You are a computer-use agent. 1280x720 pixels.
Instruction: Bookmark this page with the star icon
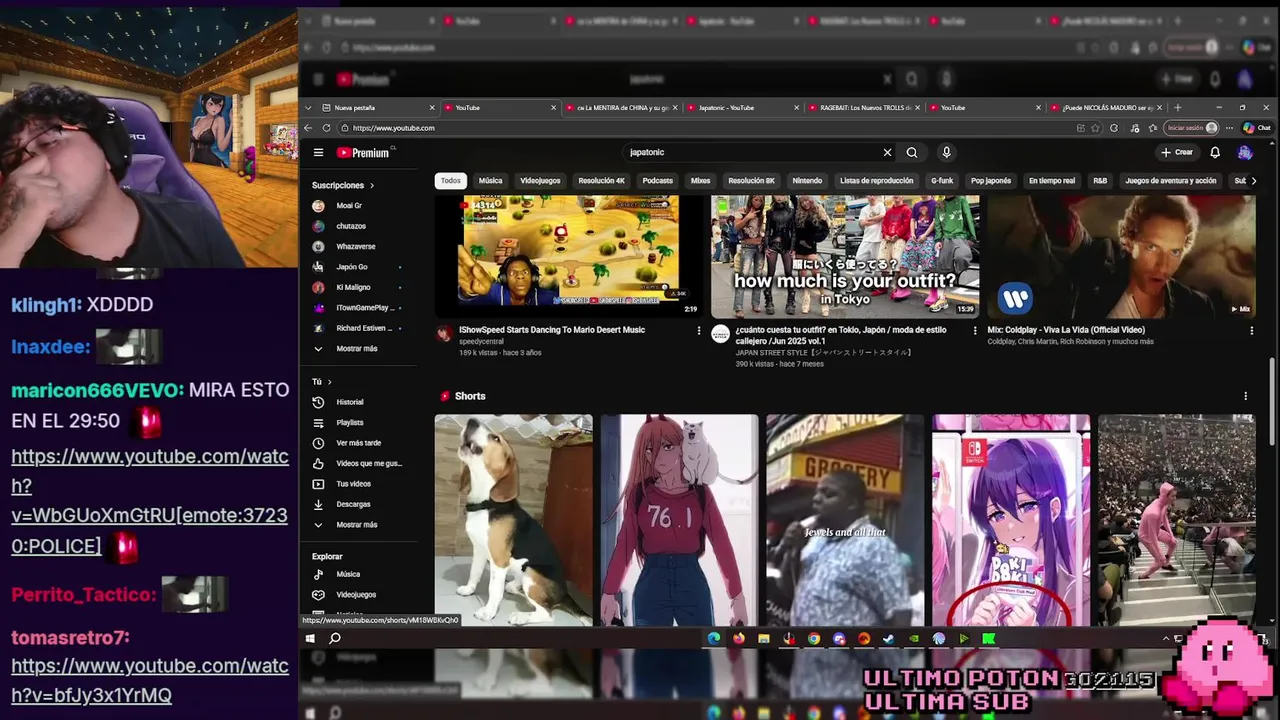pyautogui.click(x=1096, y=128)
